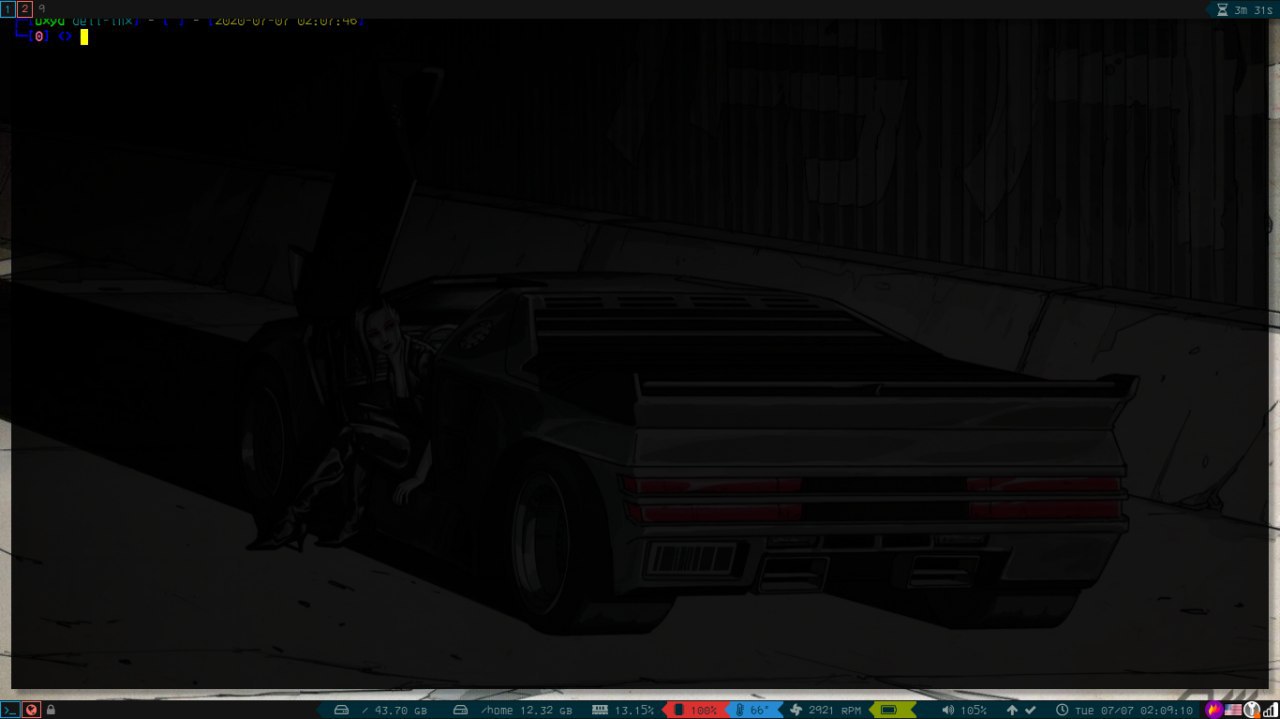Click the round tray icon beside the flag
Viewport: 1280px width, 719px height.
click(x=1251, y=710)
